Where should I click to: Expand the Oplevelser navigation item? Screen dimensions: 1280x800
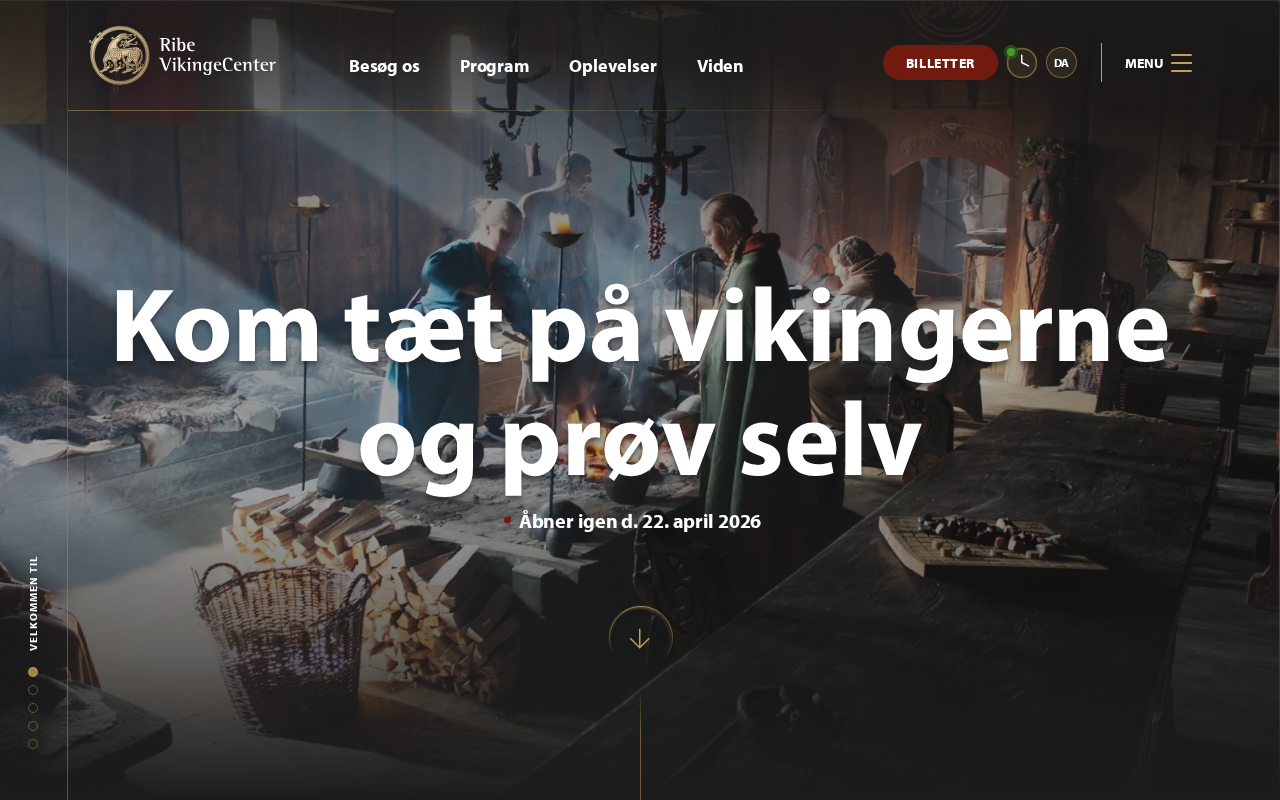point(613,66)
